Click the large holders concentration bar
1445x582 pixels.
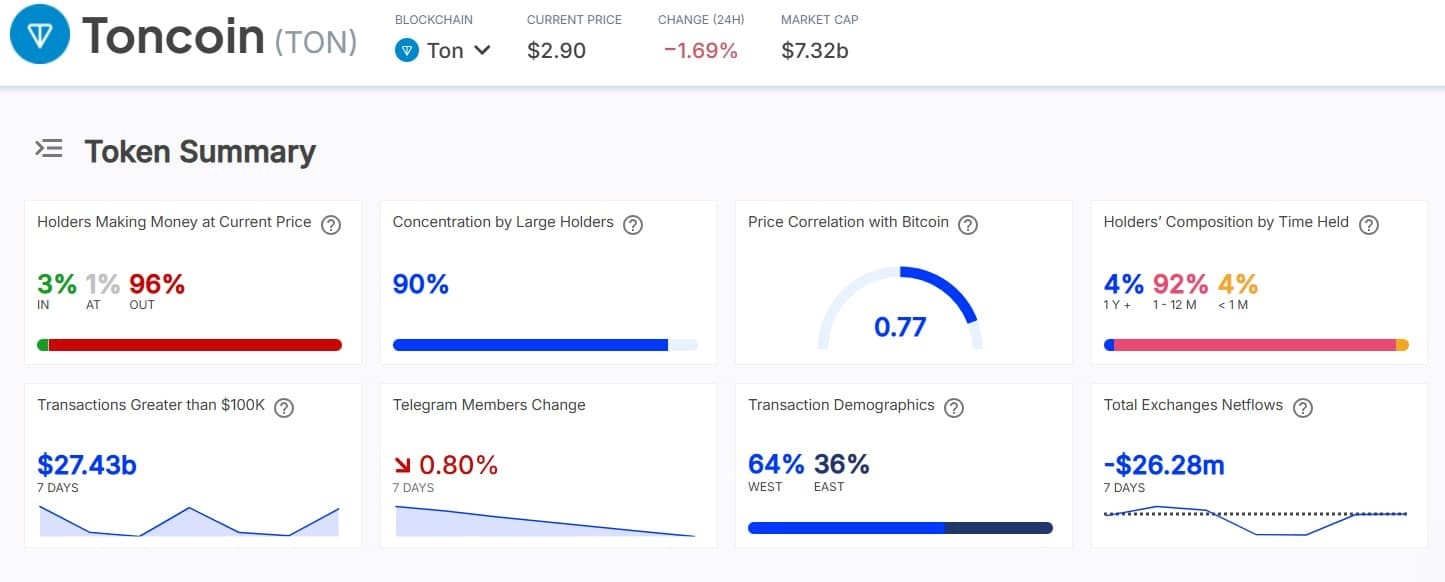pyautogui.click(x=545, y=345)
